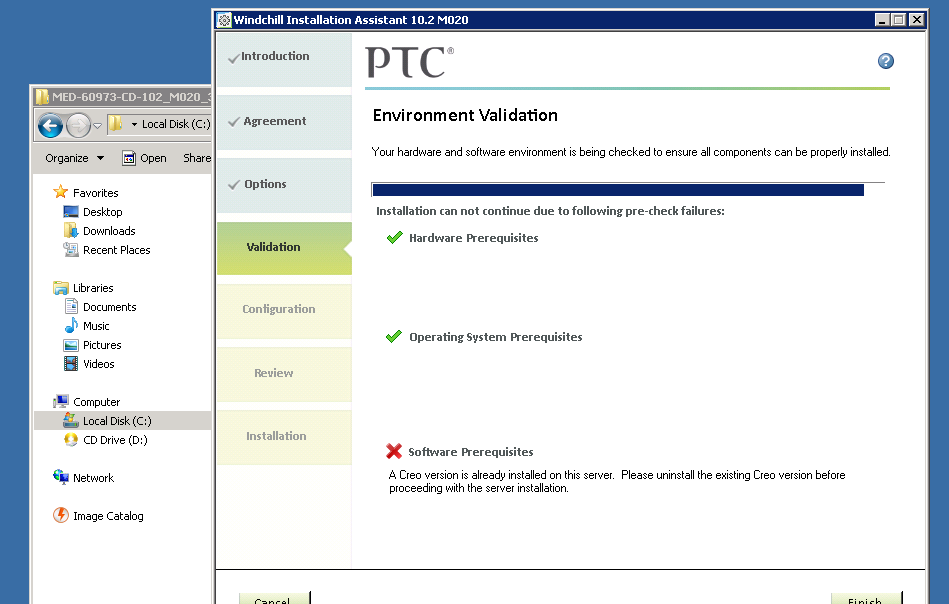Click the Pictures library icon
Image resolution: width=949 pixels, height=604 pixels.
(71, 345)
